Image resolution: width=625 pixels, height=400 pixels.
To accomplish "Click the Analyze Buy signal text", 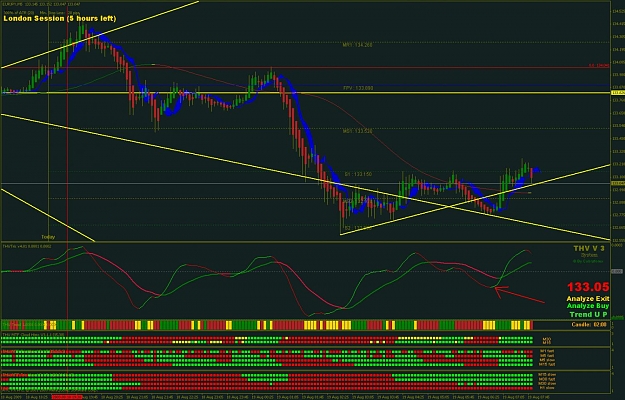I will click(x=588, y=306).
